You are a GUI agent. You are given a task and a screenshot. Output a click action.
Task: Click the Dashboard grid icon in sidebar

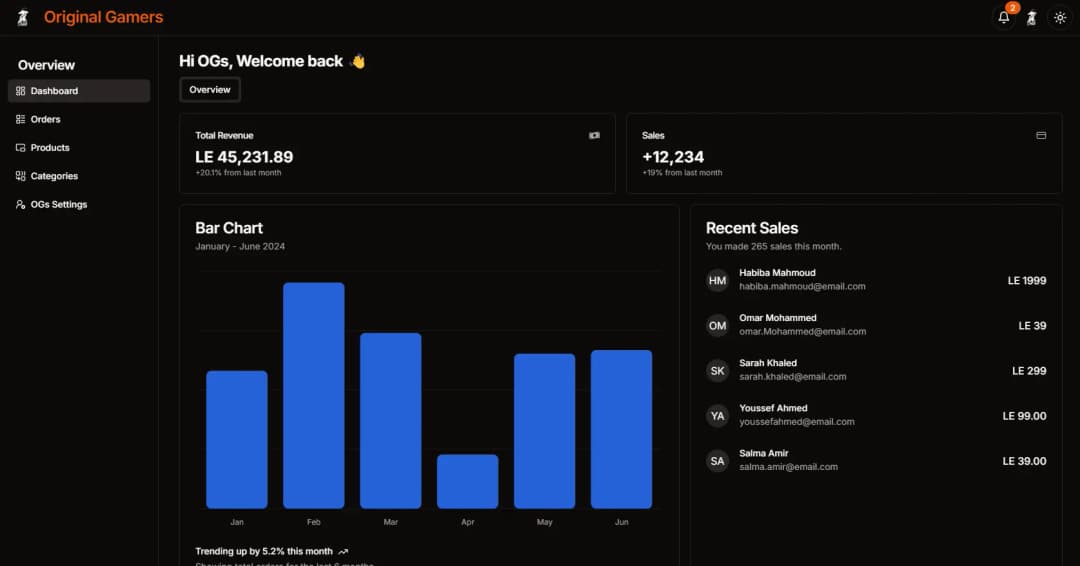(21, 91)
